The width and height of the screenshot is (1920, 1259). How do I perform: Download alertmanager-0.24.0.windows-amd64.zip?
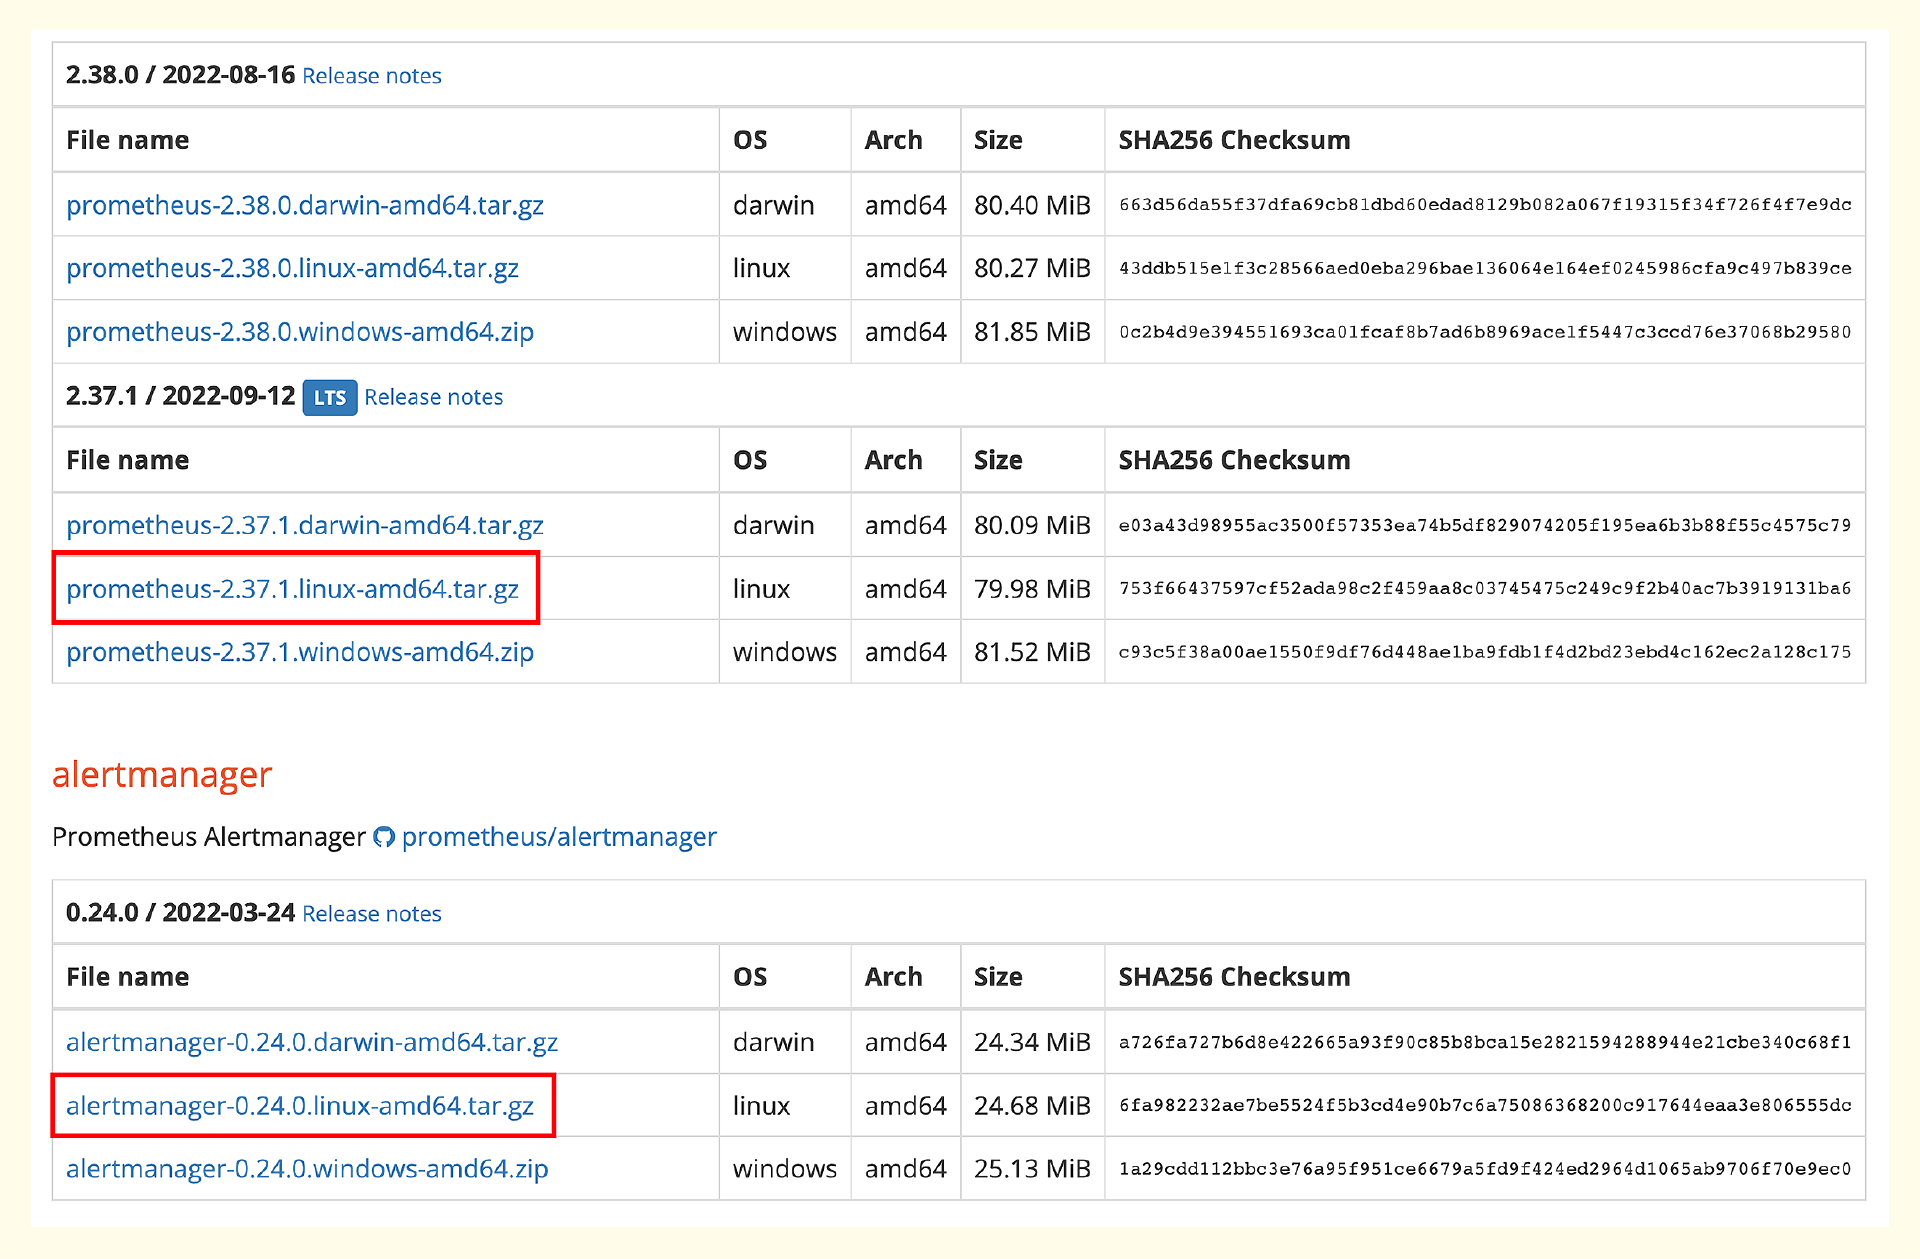pos(307,1169)
